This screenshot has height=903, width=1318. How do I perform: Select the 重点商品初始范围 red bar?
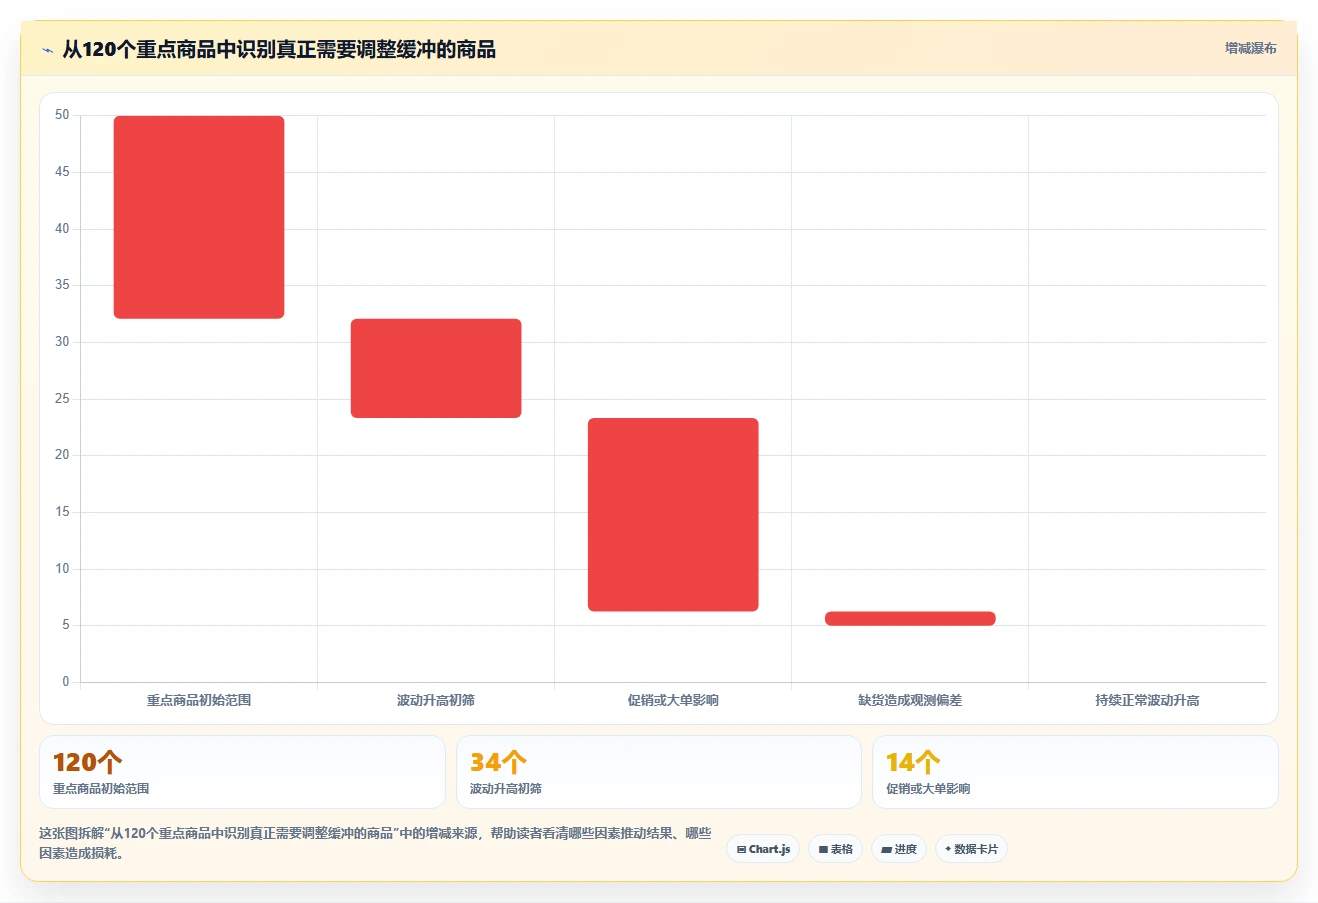[x=199, y=217]
